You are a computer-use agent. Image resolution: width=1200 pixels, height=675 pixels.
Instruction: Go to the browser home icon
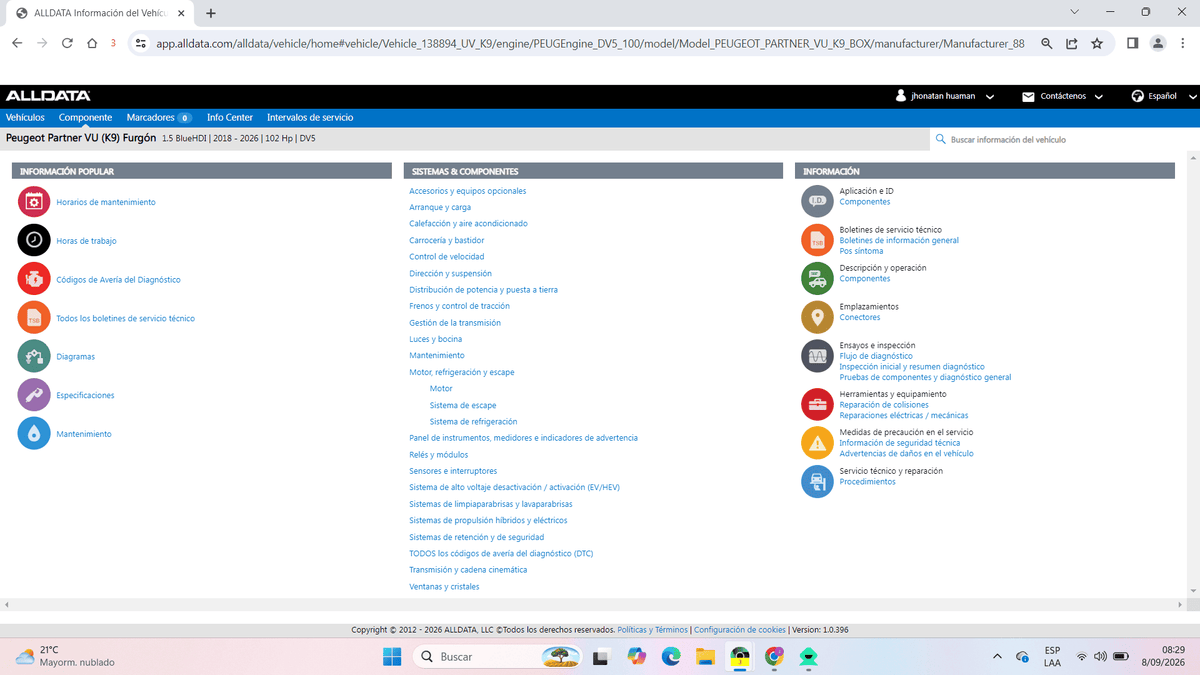tap(92, 43)
